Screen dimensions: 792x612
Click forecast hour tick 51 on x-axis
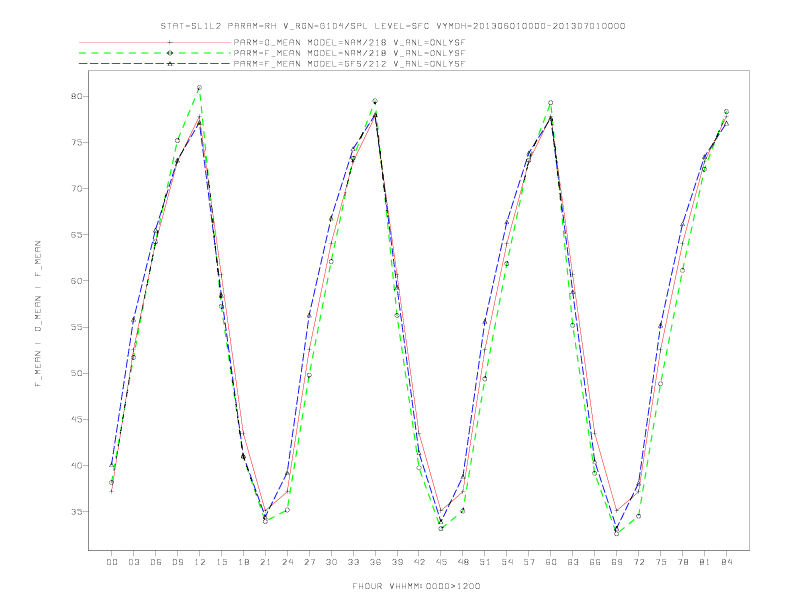[x=485, y=562]
